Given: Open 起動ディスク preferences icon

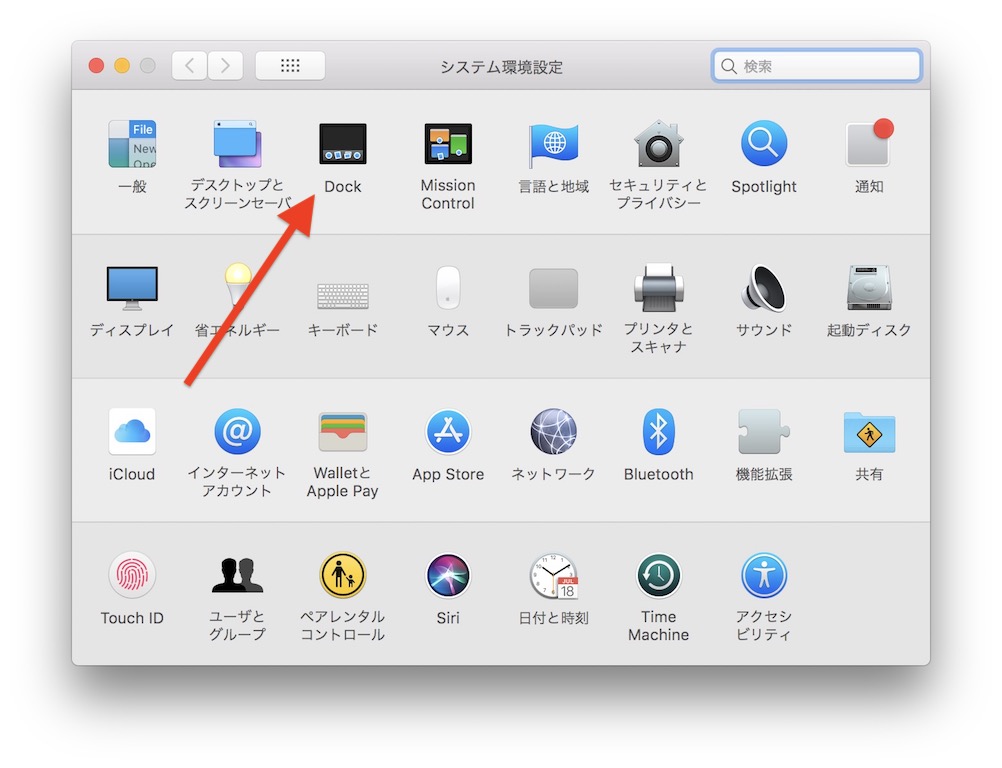Looking at the screenshot, I should pos(869,288).
